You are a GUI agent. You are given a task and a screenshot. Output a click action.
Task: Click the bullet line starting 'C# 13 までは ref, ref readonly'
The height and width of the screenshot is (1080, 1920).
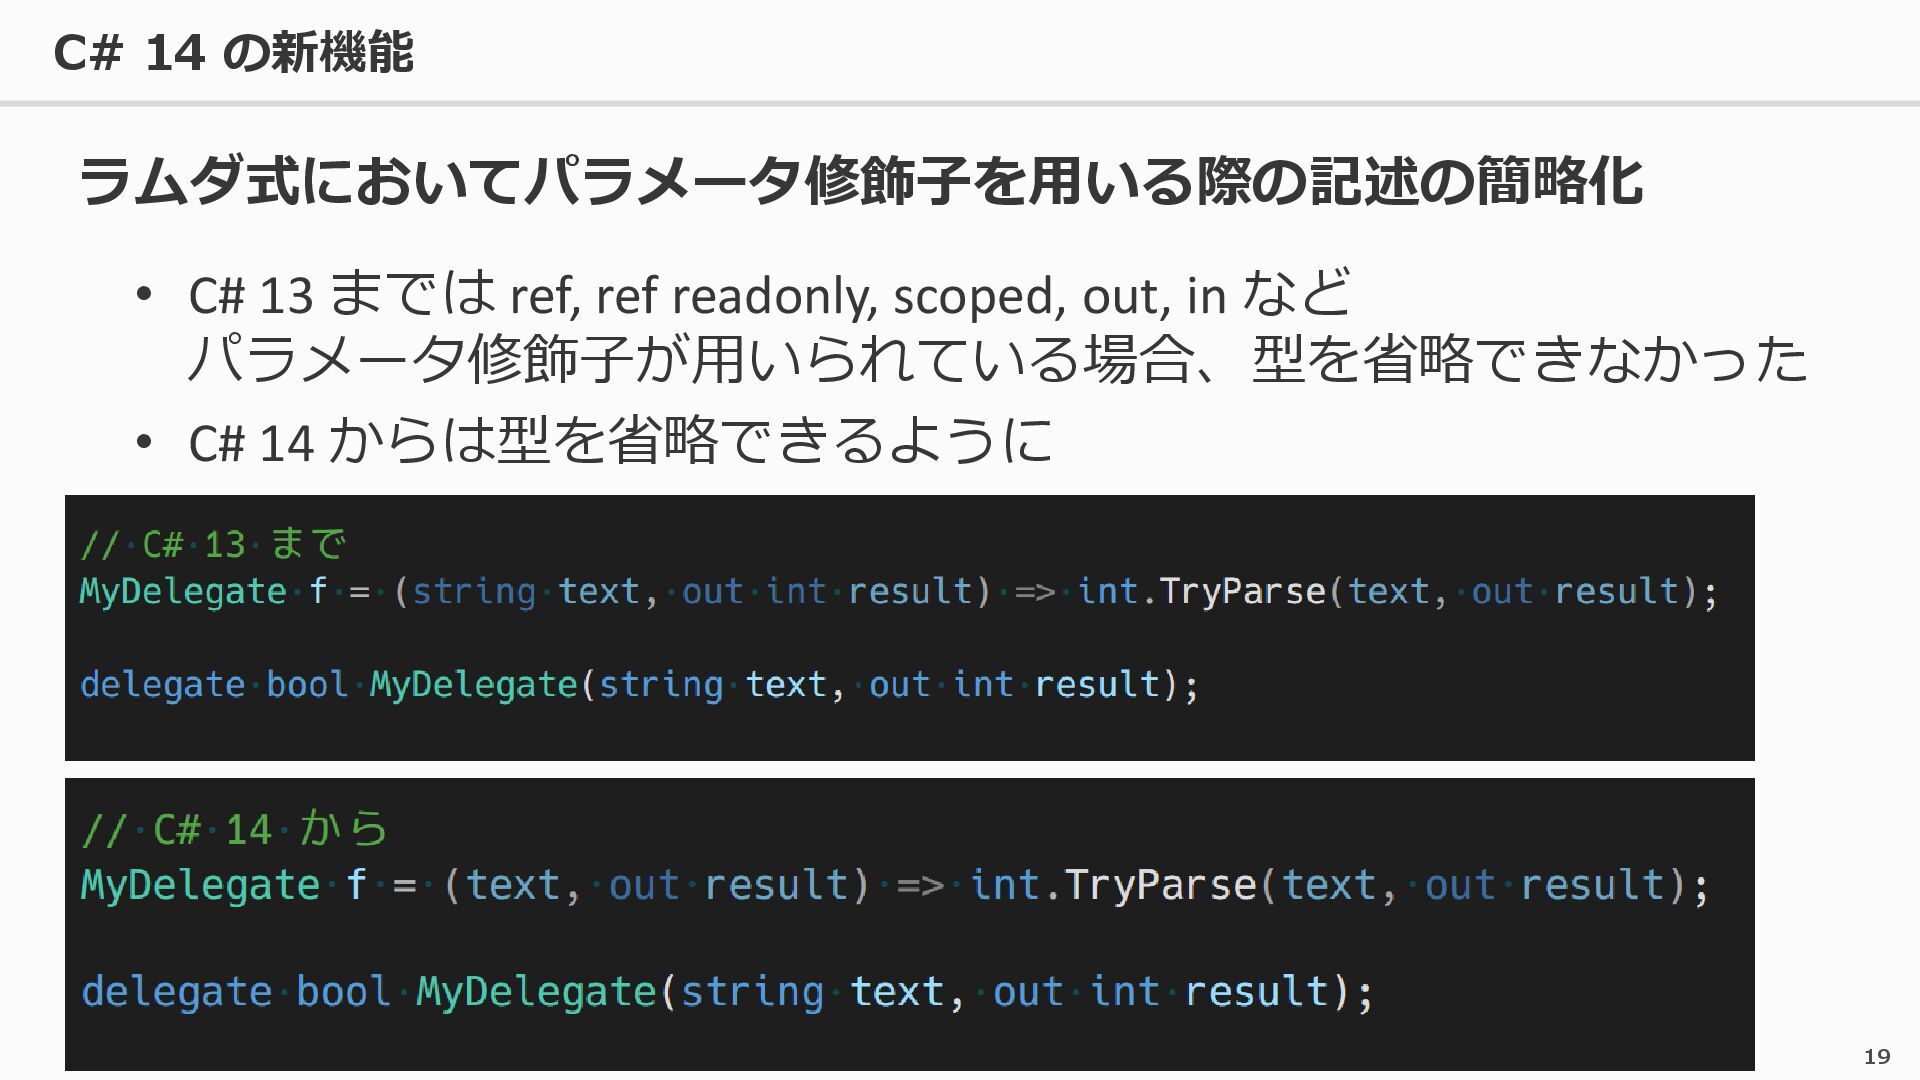770,294
